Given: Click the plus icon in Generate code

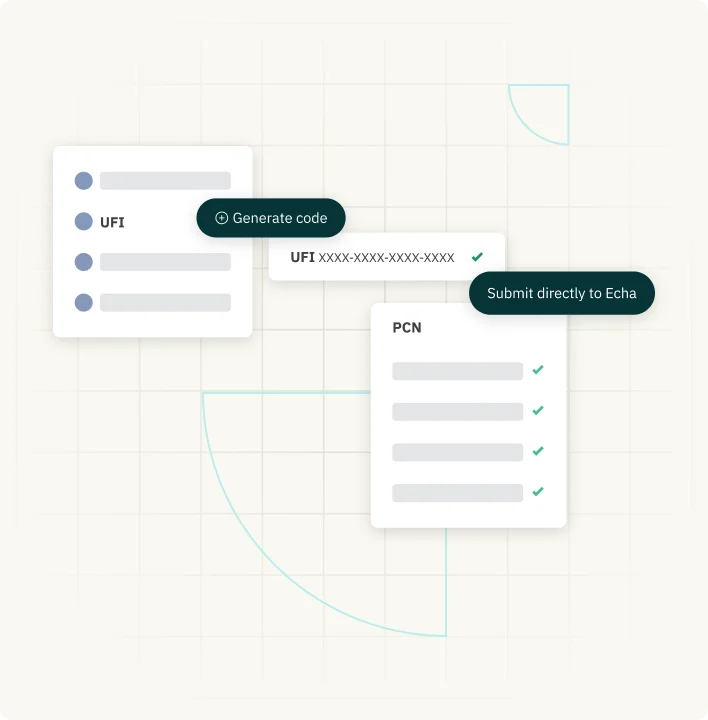Looking at the screenshot, I should click(221, 218).
